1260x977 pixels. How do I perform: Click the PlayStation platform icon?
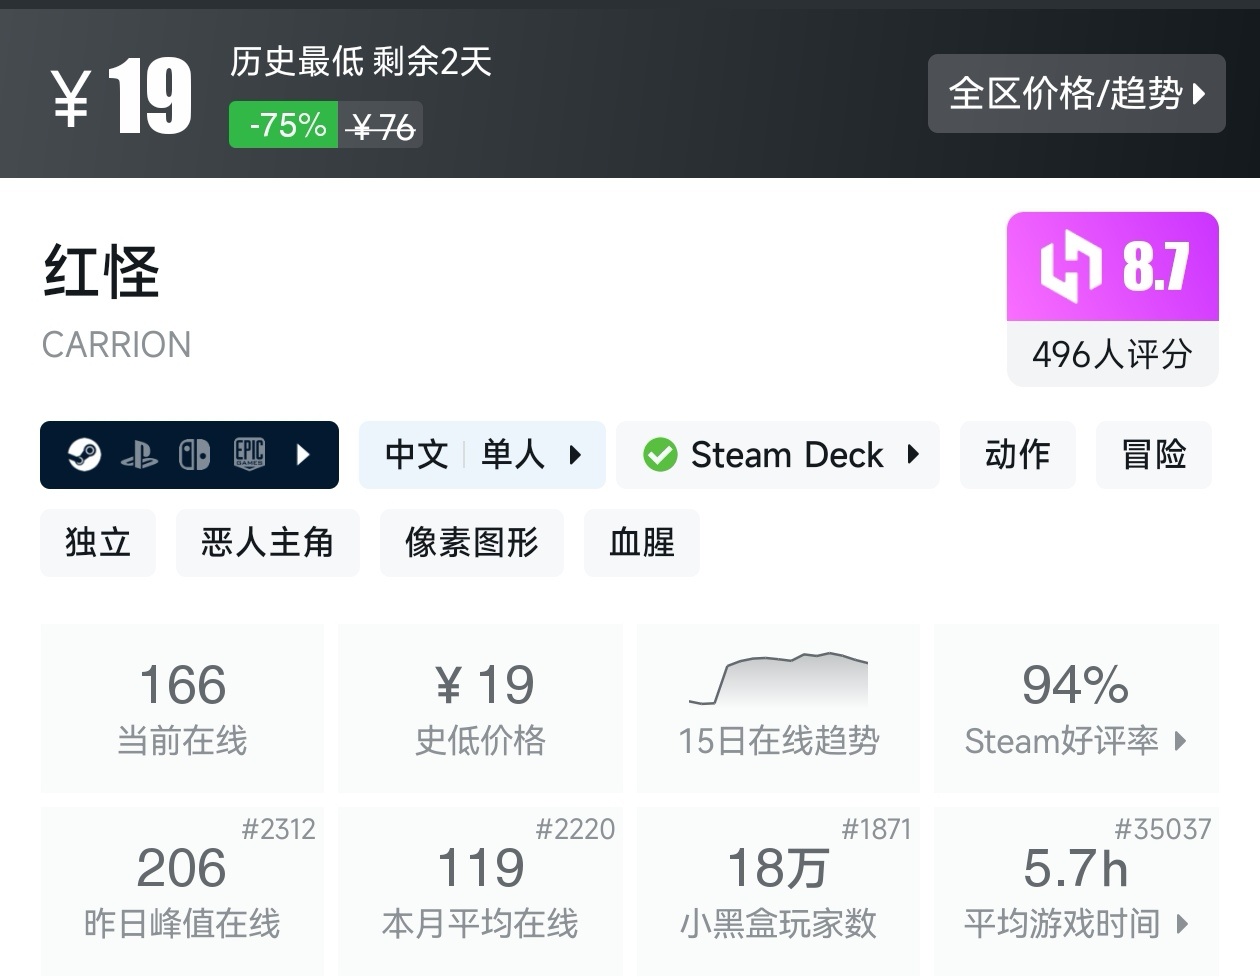coord(139,456)
